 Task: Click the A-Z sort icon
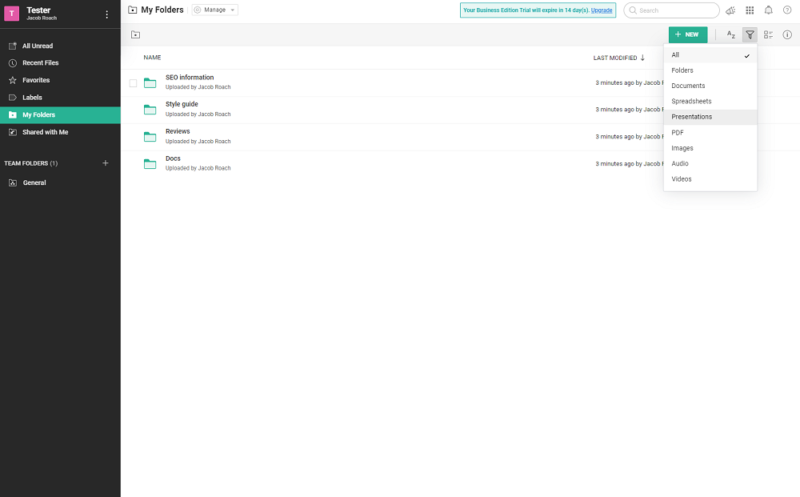coord(731,35)
